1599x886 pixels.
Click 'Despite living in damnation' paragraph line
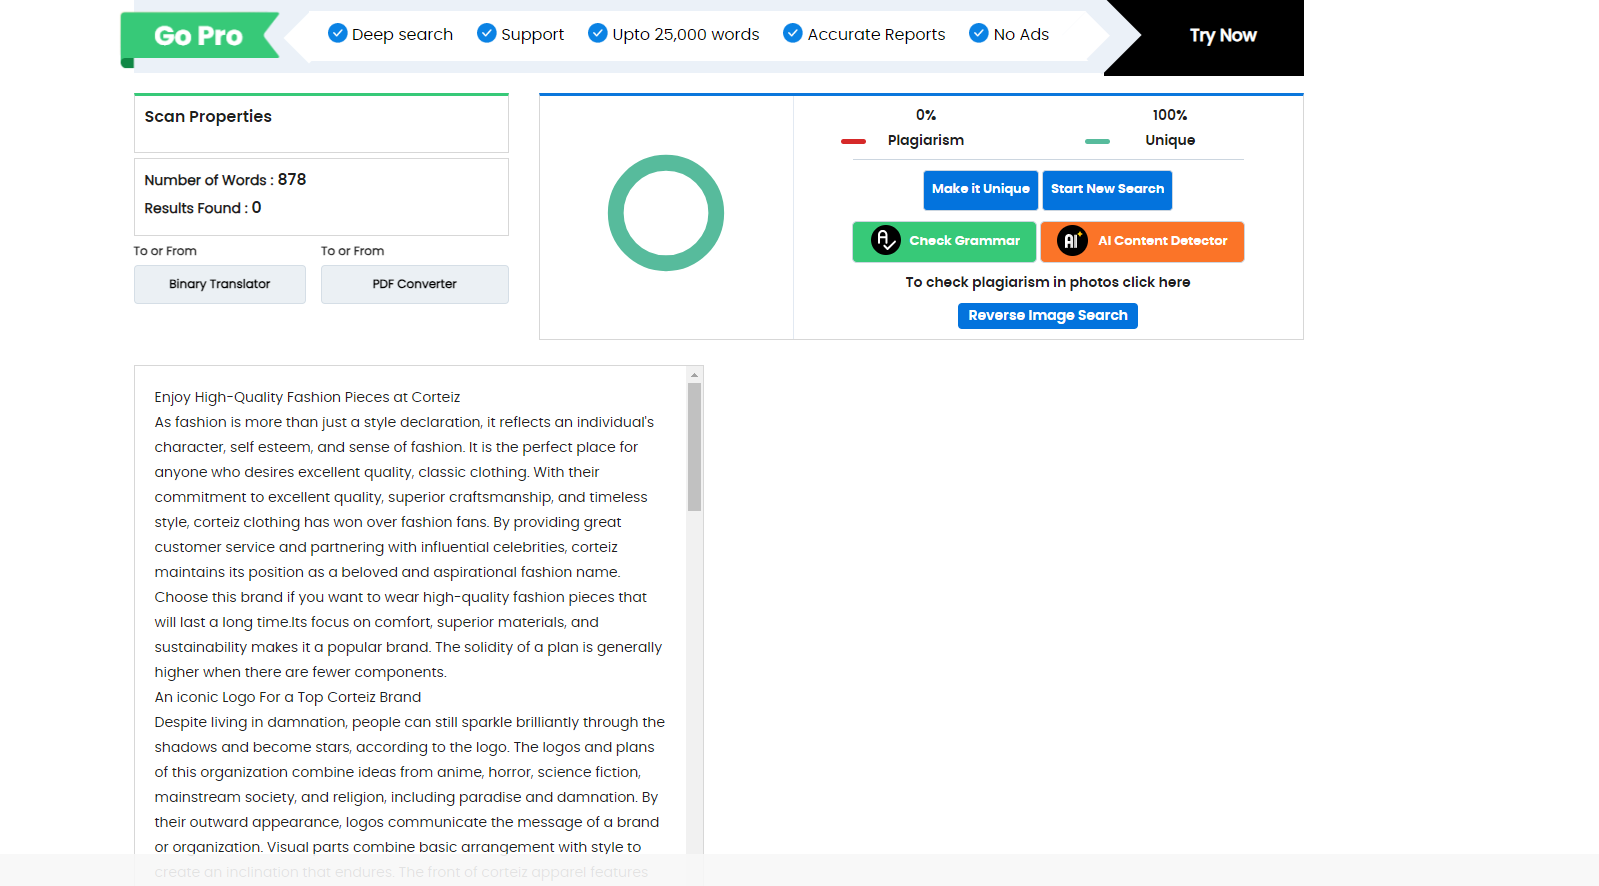tap(410, 722)
